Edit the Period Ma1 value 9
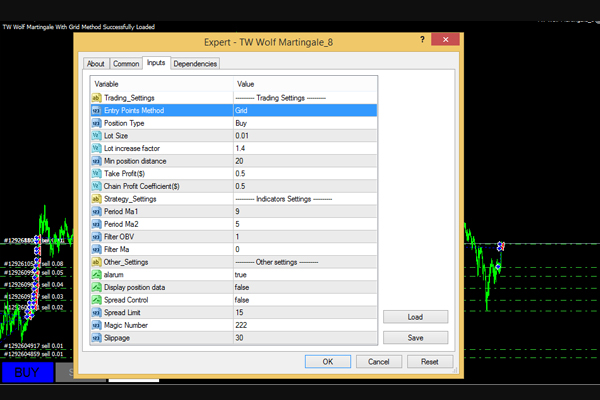600x400 pixels. coord(305,212)
